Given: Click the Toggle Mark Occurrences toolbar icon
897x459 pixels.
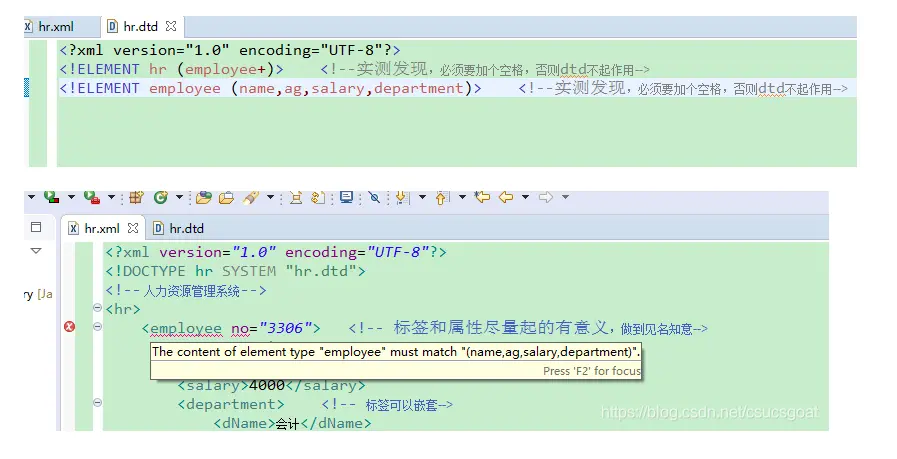Looking at the screenshot, I should [x=296, y=197].
